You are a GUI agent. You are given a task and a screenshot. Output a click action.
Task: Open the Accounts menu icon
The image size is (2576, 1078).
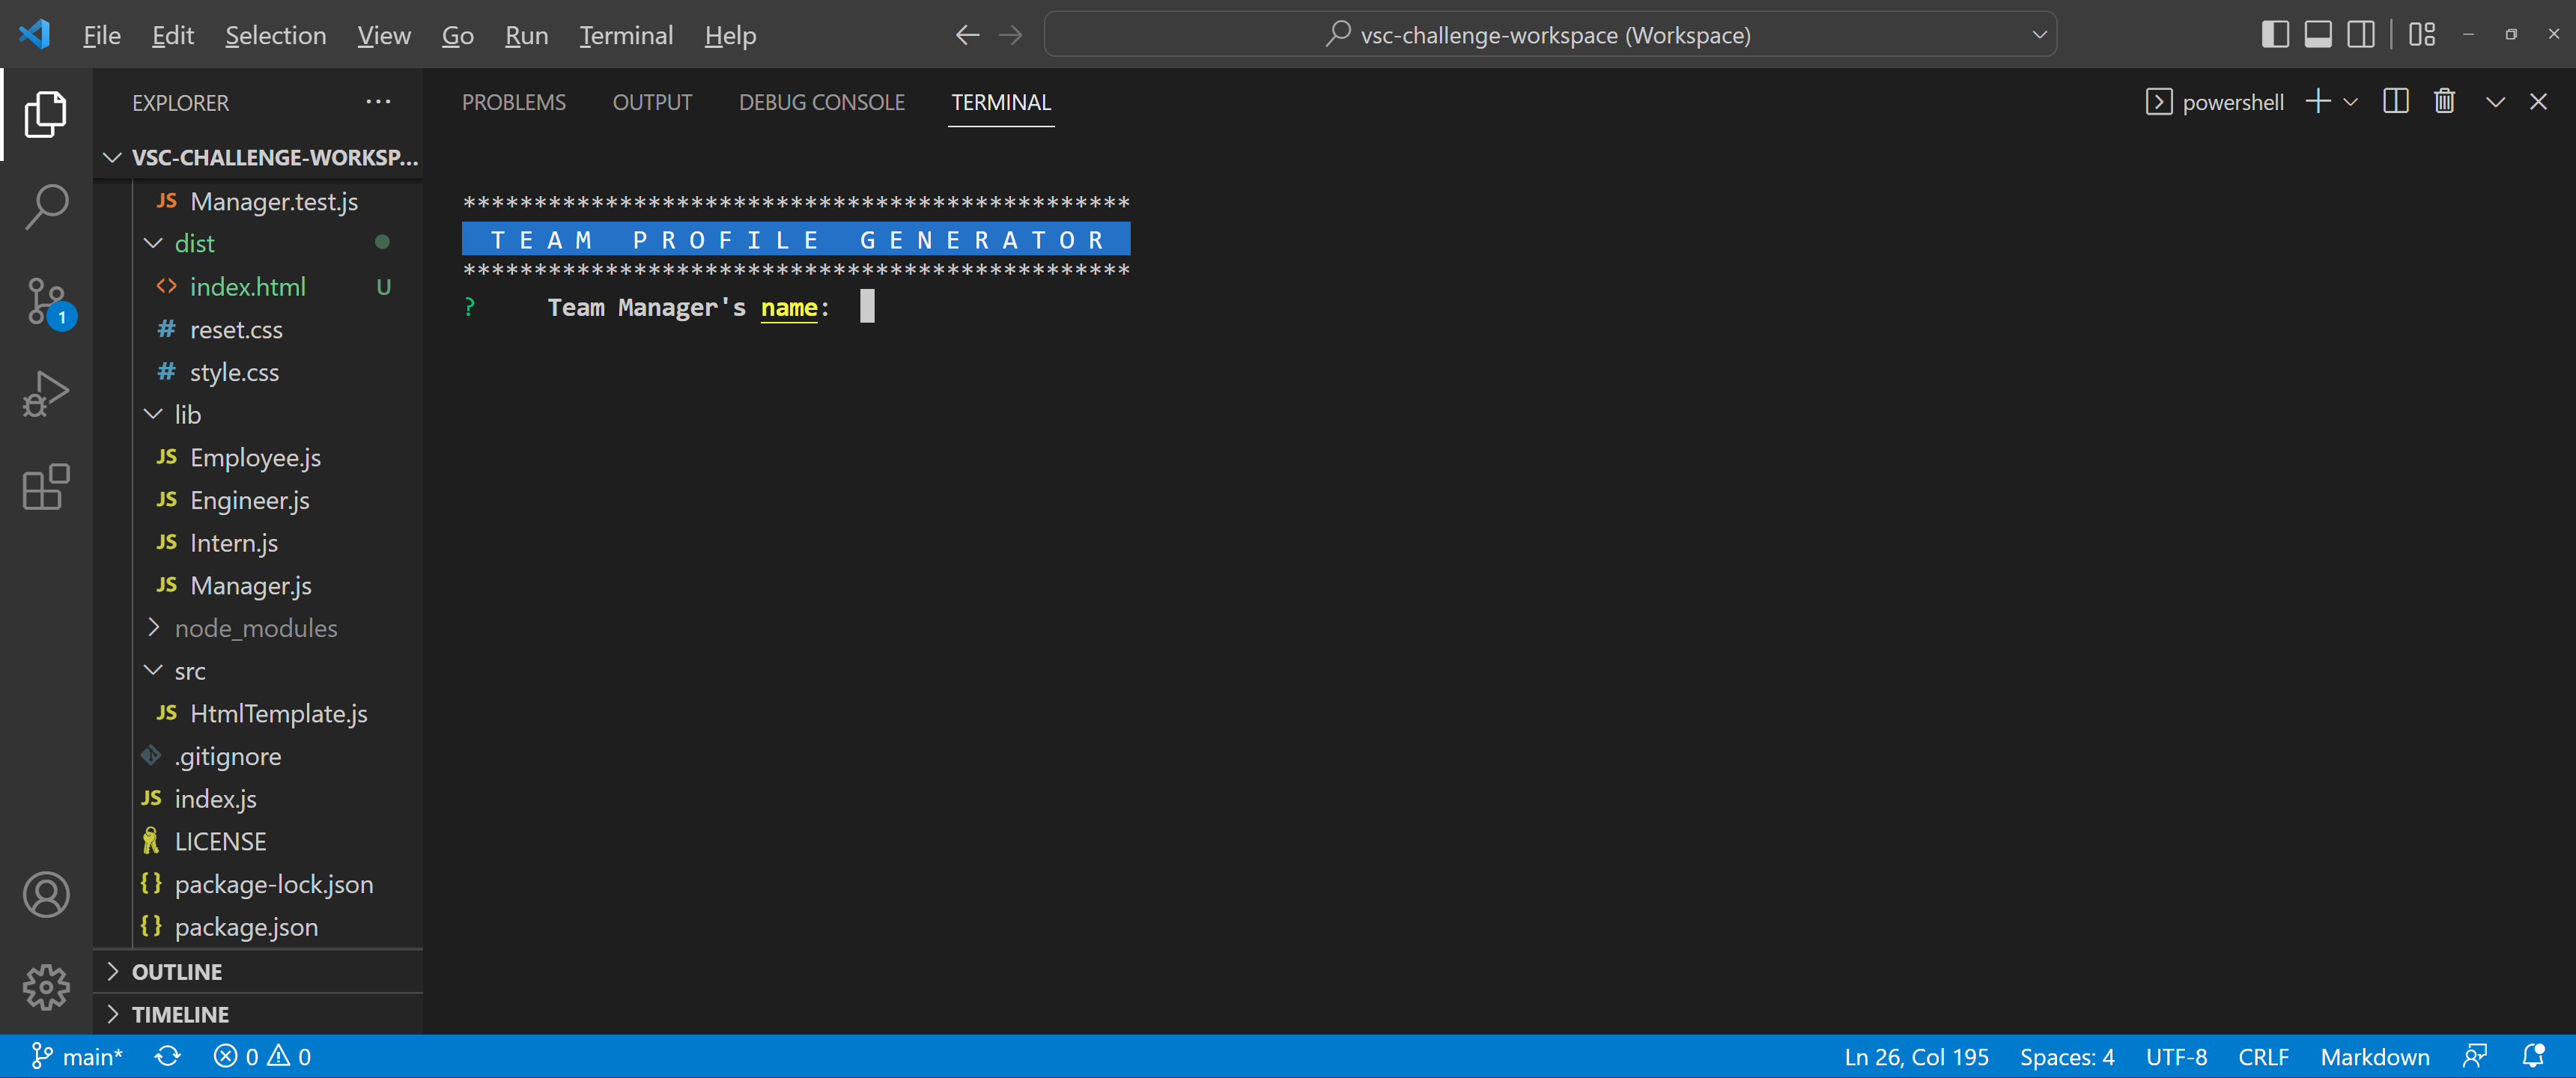46,895
